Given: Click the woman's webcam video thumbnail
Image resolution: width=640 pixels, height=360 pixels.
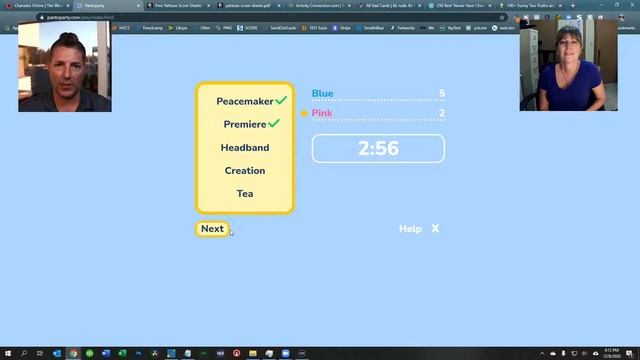Looking at the screenshot, I should [x=568, y=65].
